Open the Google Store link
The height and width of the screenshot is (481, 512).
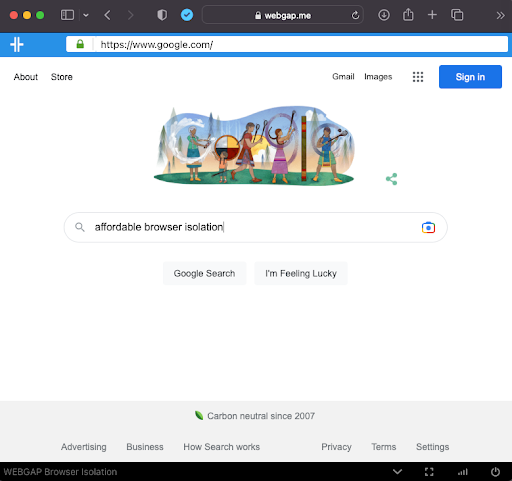point(62,77)
